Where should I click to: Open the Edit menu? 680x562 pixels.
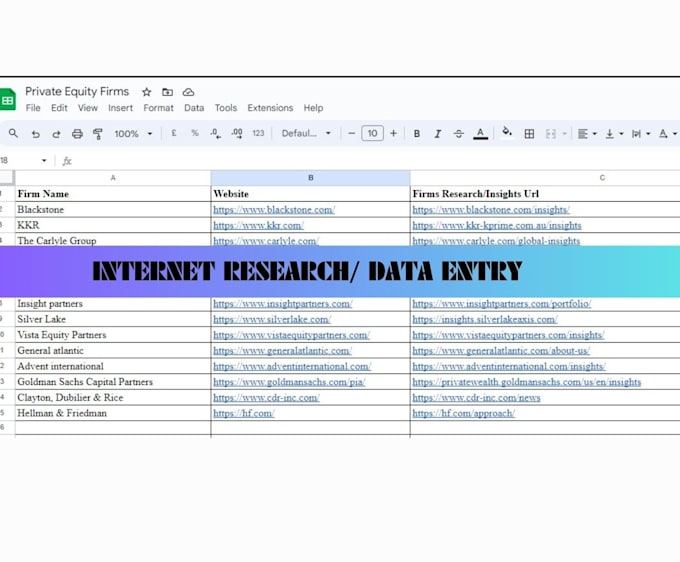pyautogui.click(x=59, y=108)
